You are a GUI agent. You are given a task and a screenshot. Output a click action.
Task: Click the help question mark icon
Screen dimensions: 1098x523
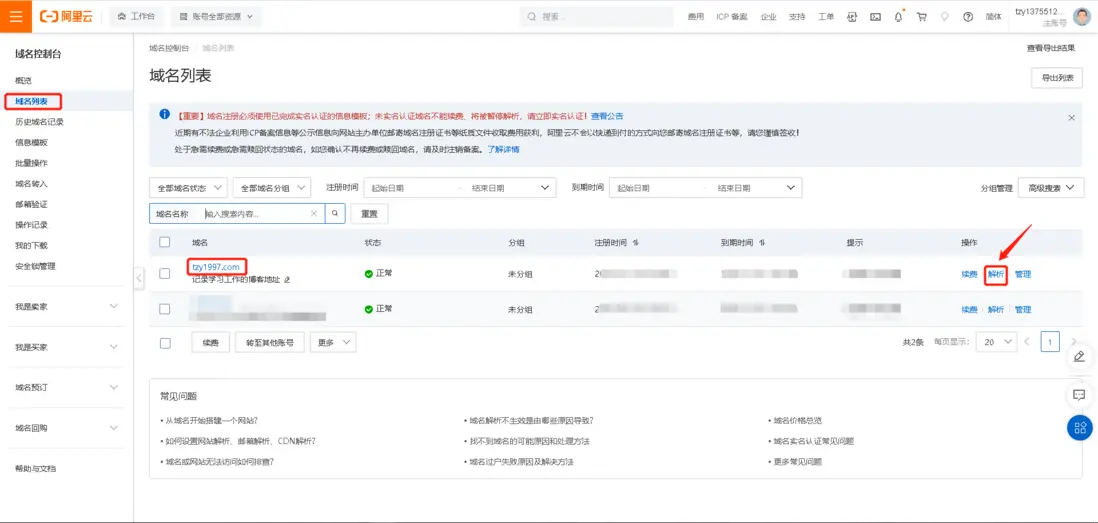click(x=968, y=17)
